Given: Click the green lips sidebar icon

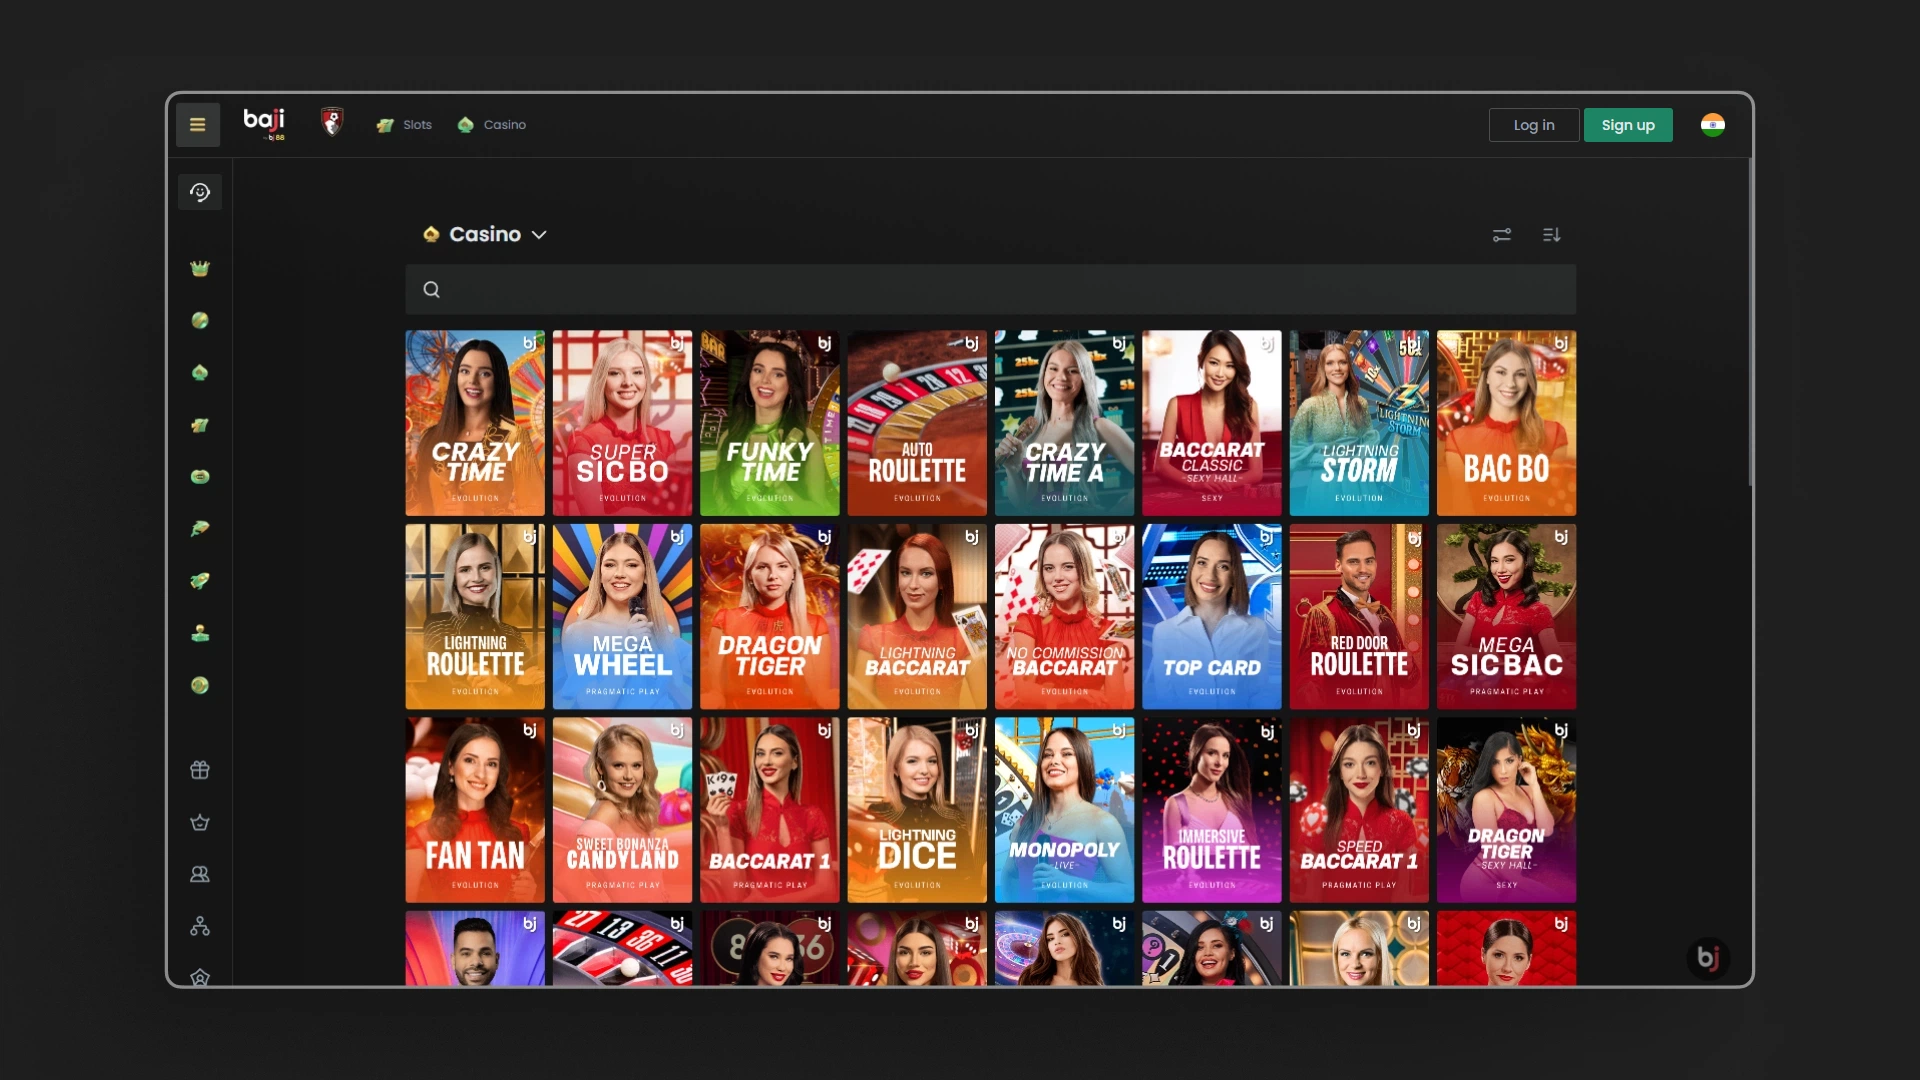Looking at the screenshot, I should pos(200,477).
